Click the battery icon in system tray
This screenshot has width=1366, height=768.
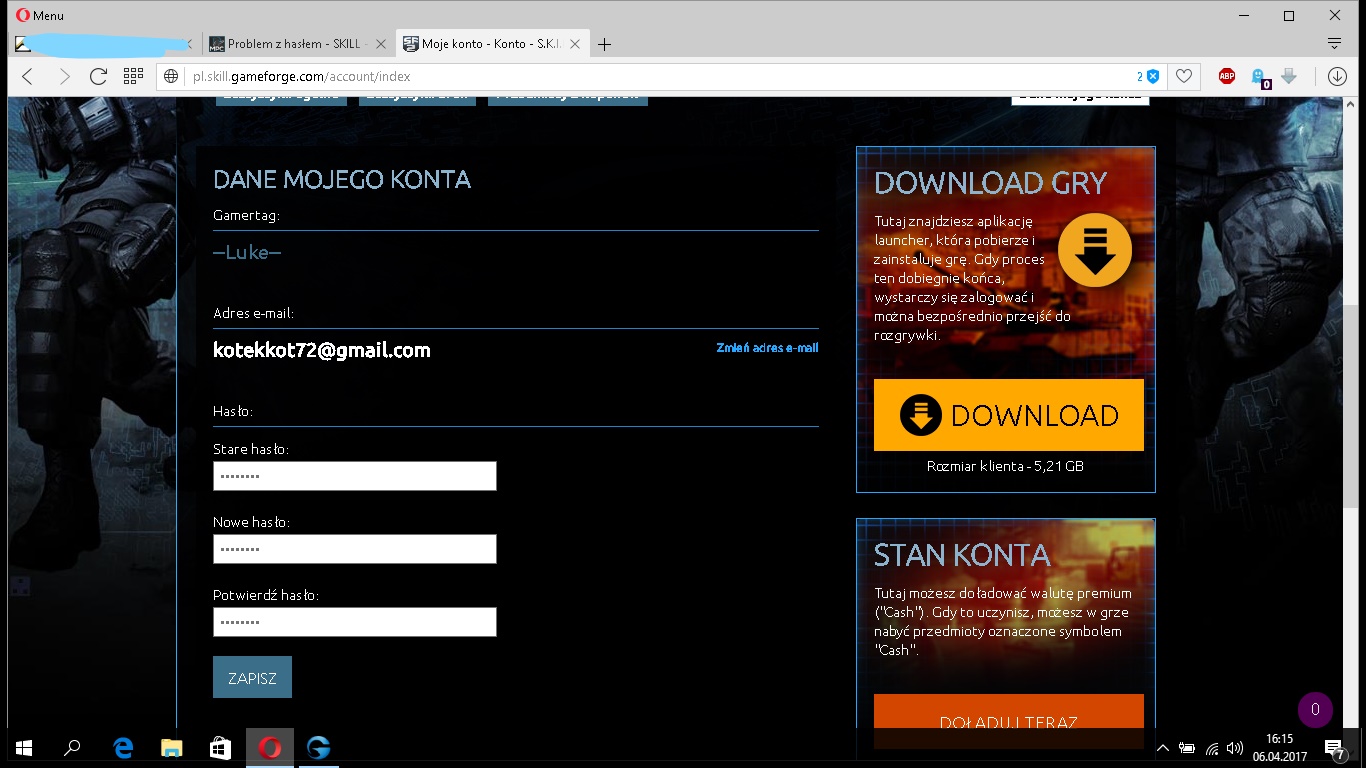[1187, 748]
